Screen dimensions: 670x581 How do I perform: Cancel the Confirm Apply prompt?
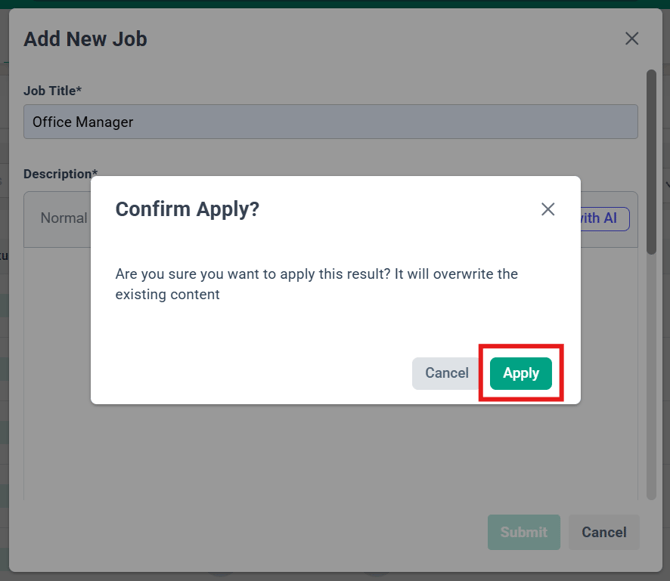coord(446,373)
